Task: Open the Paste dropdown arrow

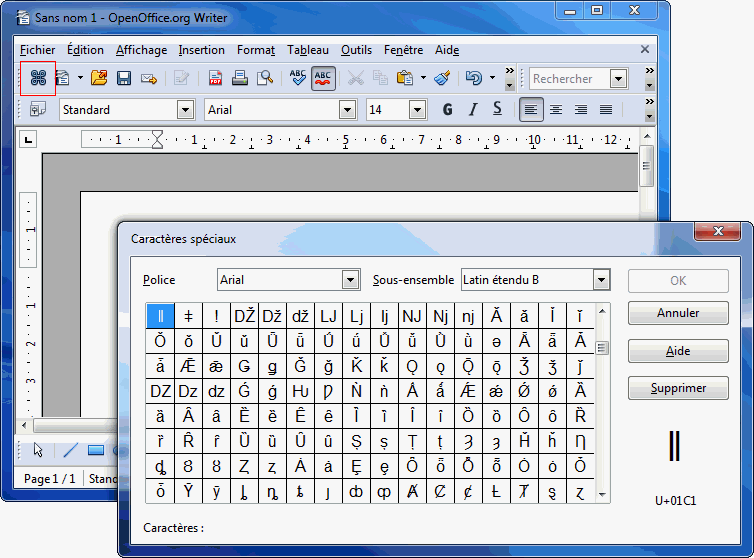Action: click(x=423, y=77)
